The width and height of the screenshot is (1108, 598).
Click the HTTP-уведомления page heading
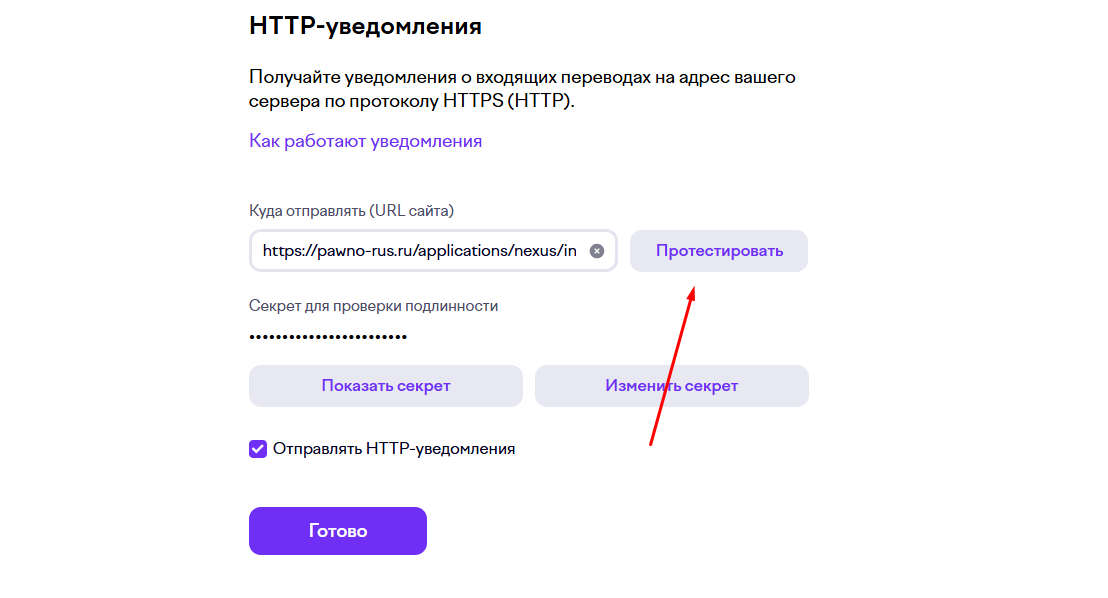[365, 27]
